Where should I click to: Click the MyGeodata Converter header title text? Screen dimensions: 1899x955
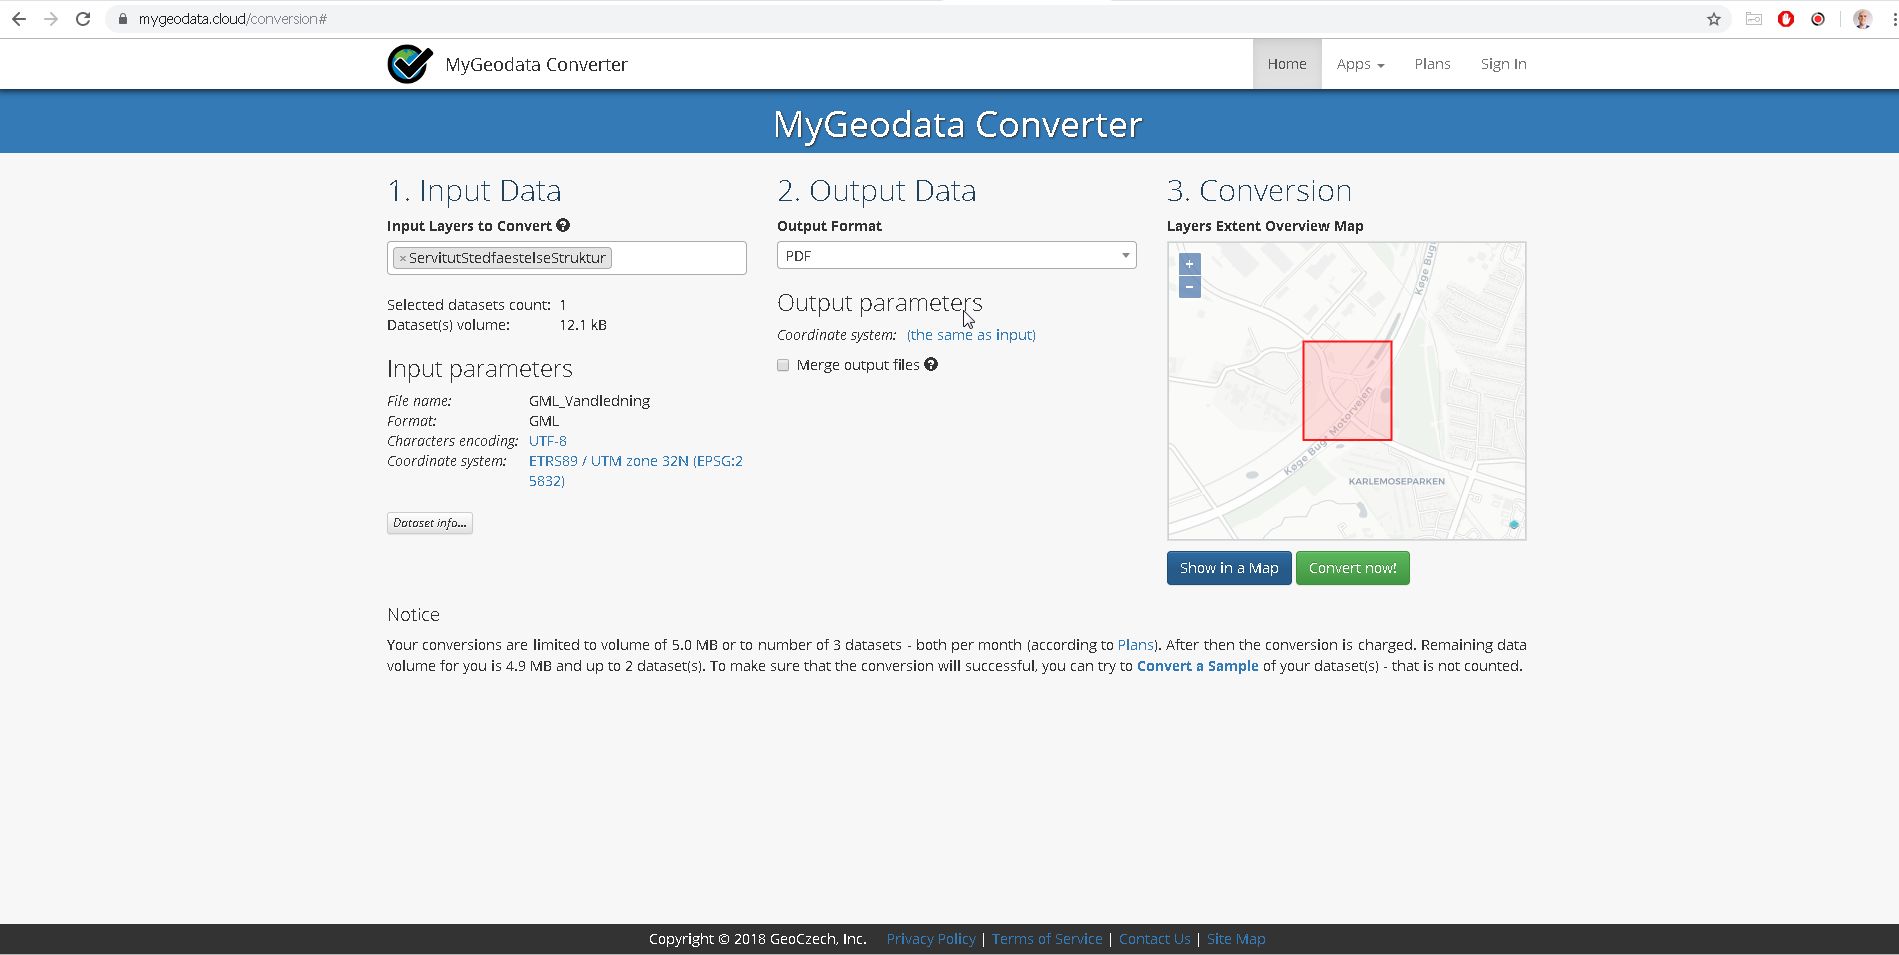click(x=957, y=124)
